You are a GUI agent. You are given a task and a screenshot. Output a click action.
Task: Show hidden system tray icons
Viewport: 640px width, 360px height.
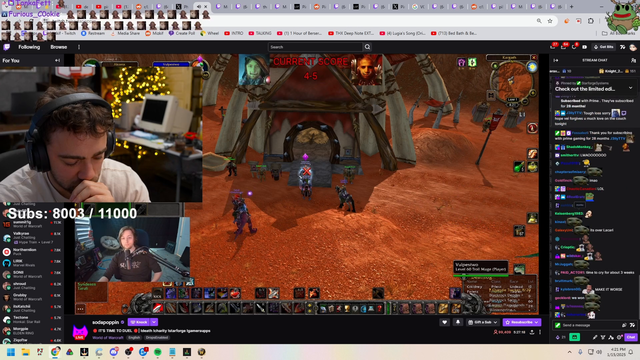tap(569, 352)
